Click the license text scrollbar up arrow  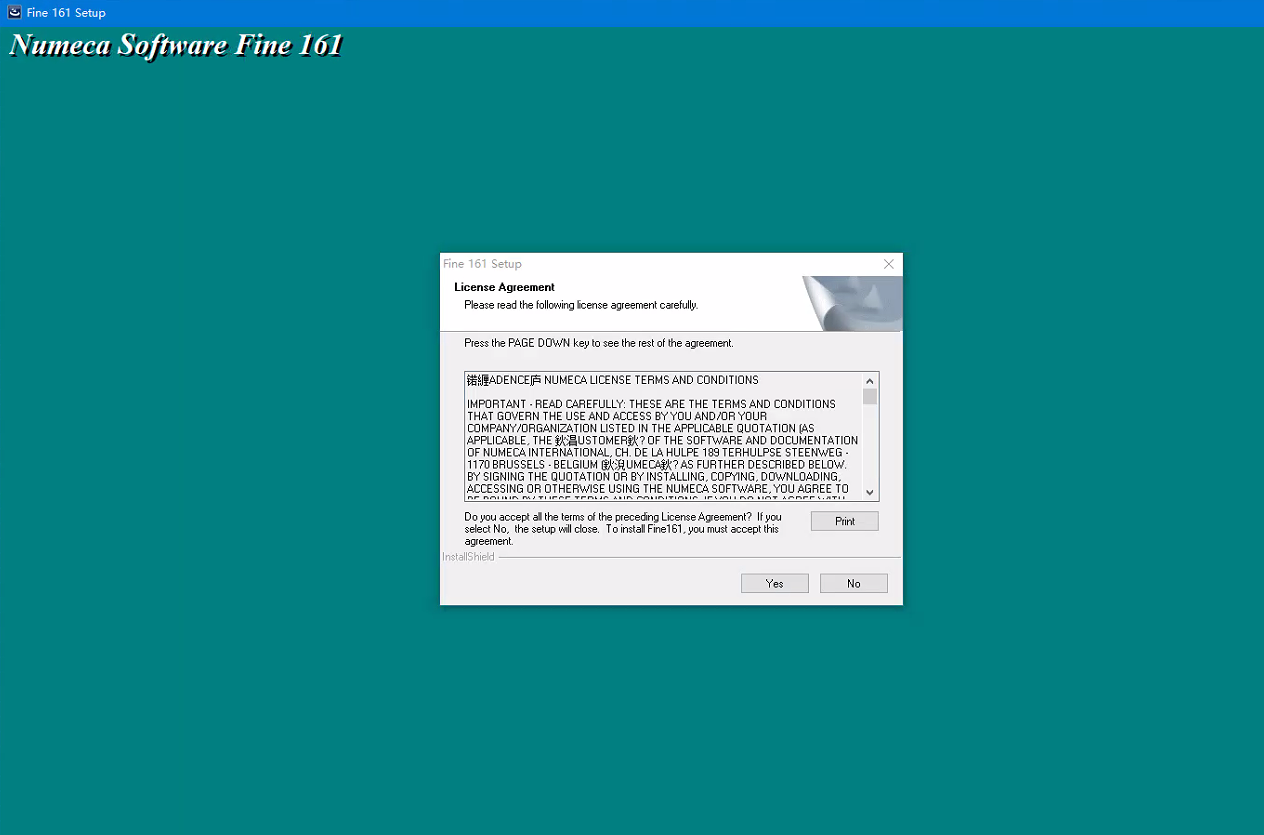coord(870,380)
